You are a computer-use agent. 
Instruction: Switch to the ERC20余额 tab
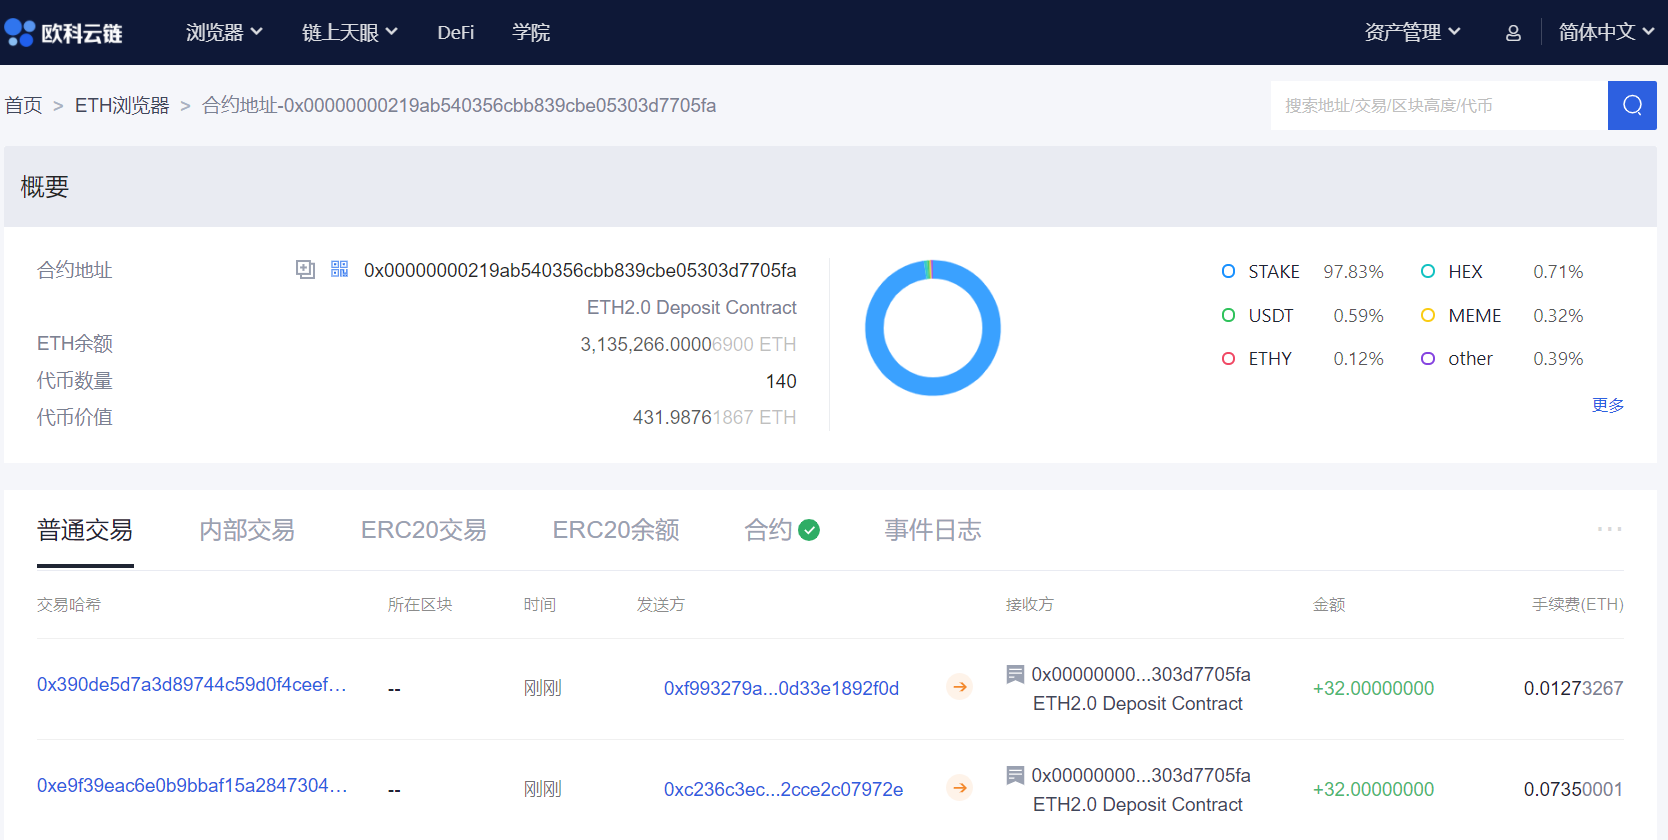click(616, 530)
